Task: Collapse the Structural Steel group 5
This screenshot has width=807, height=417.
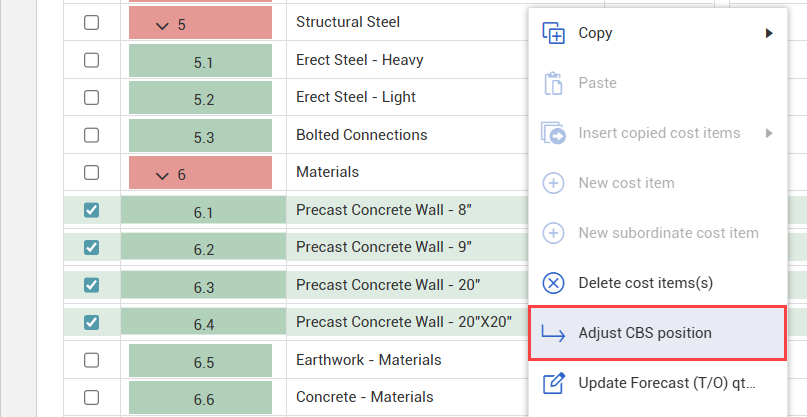Action: (164, 24)
